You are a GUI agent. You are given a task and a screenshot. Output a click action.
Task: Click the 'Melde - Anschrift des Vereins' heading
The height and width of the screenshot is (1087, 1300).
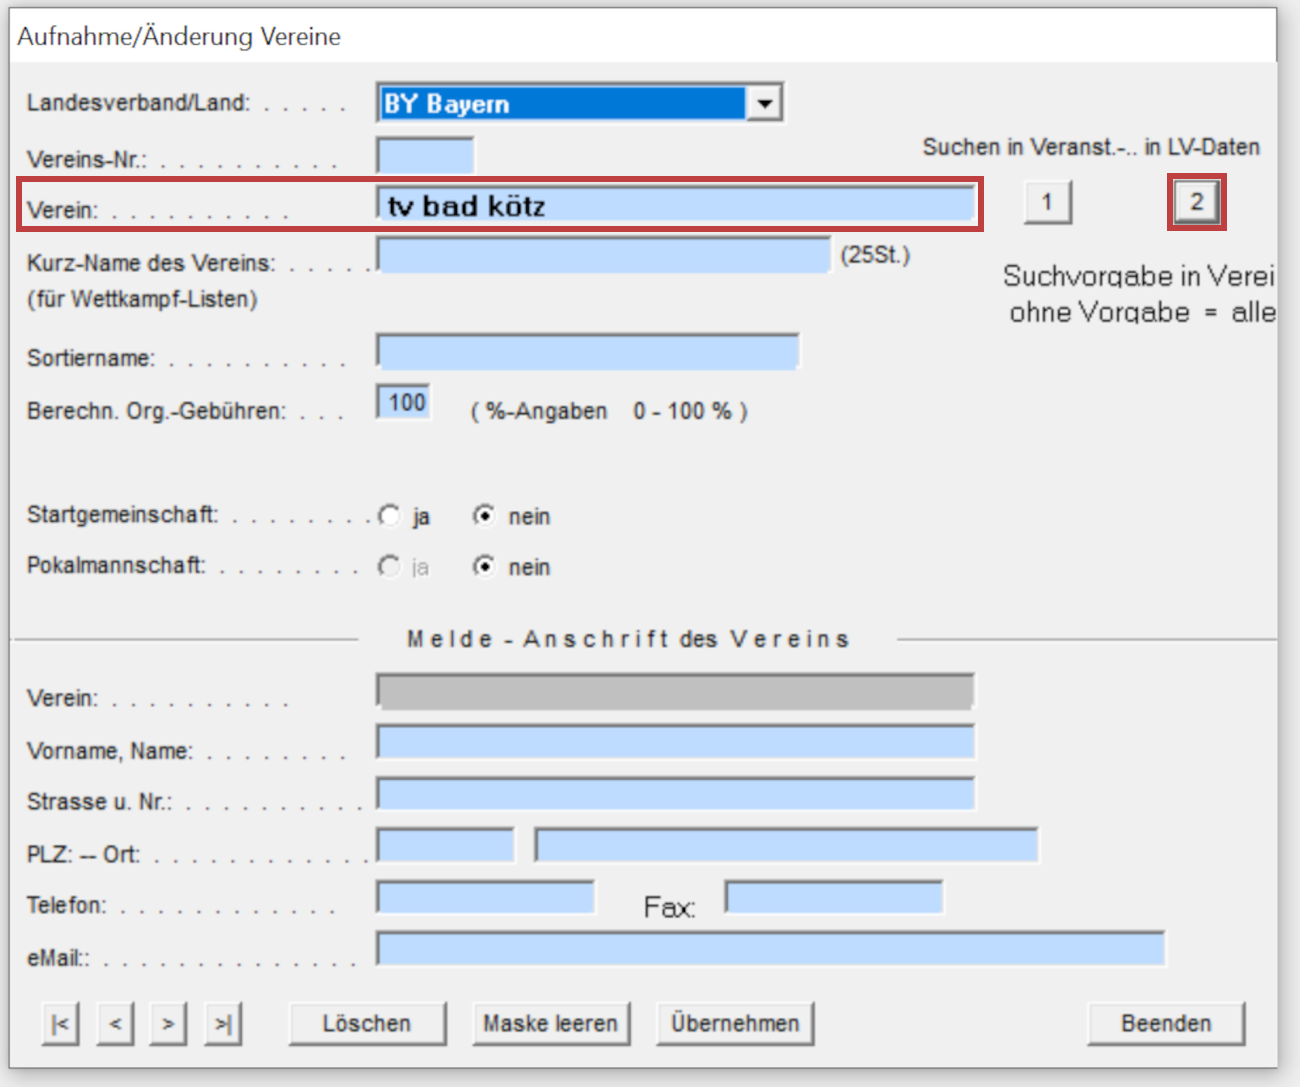click(628, 639)
